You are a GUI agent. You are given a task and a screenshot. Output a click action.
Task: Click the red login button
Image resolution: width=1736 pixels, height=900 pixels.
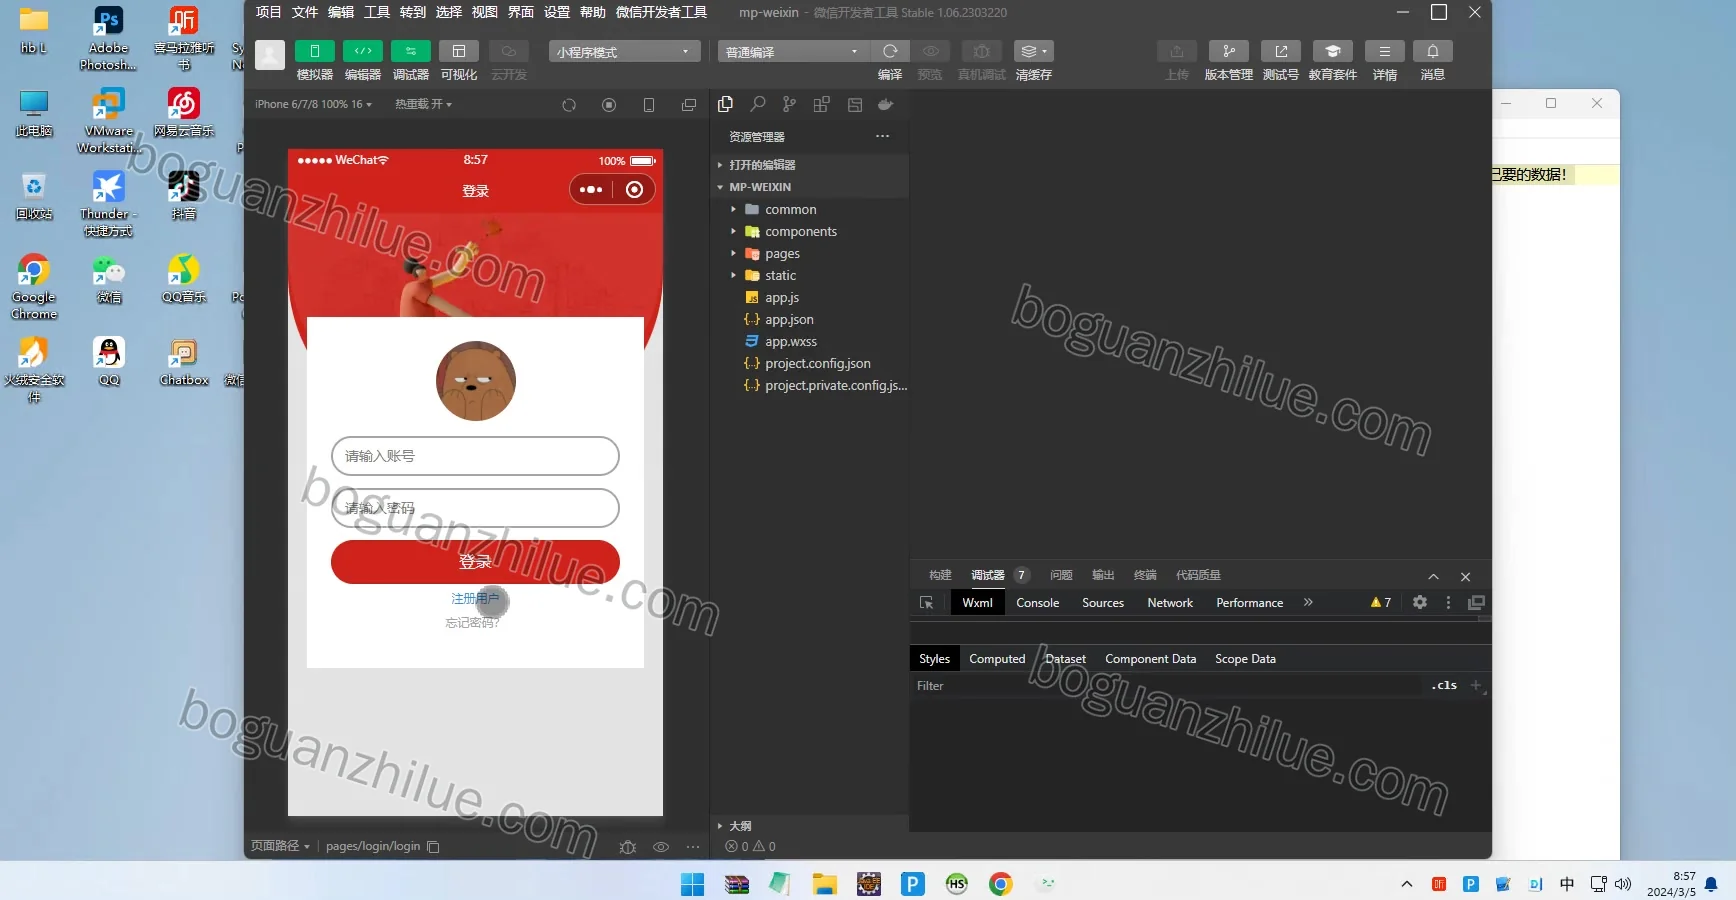pyautogui.click(x=475, y=562)
